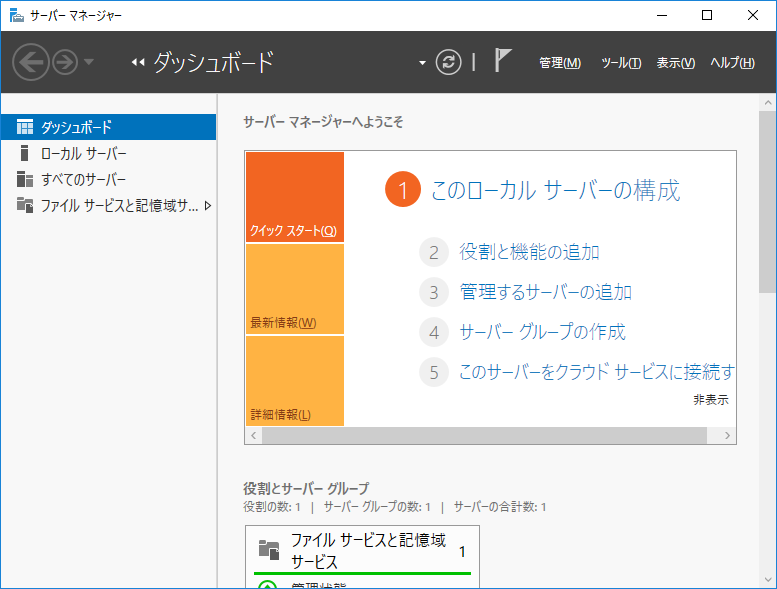This screenshot has height=589, width=777.
Task: Open 管理するサーバーの追加 link
Action: (x=546, y=292)
